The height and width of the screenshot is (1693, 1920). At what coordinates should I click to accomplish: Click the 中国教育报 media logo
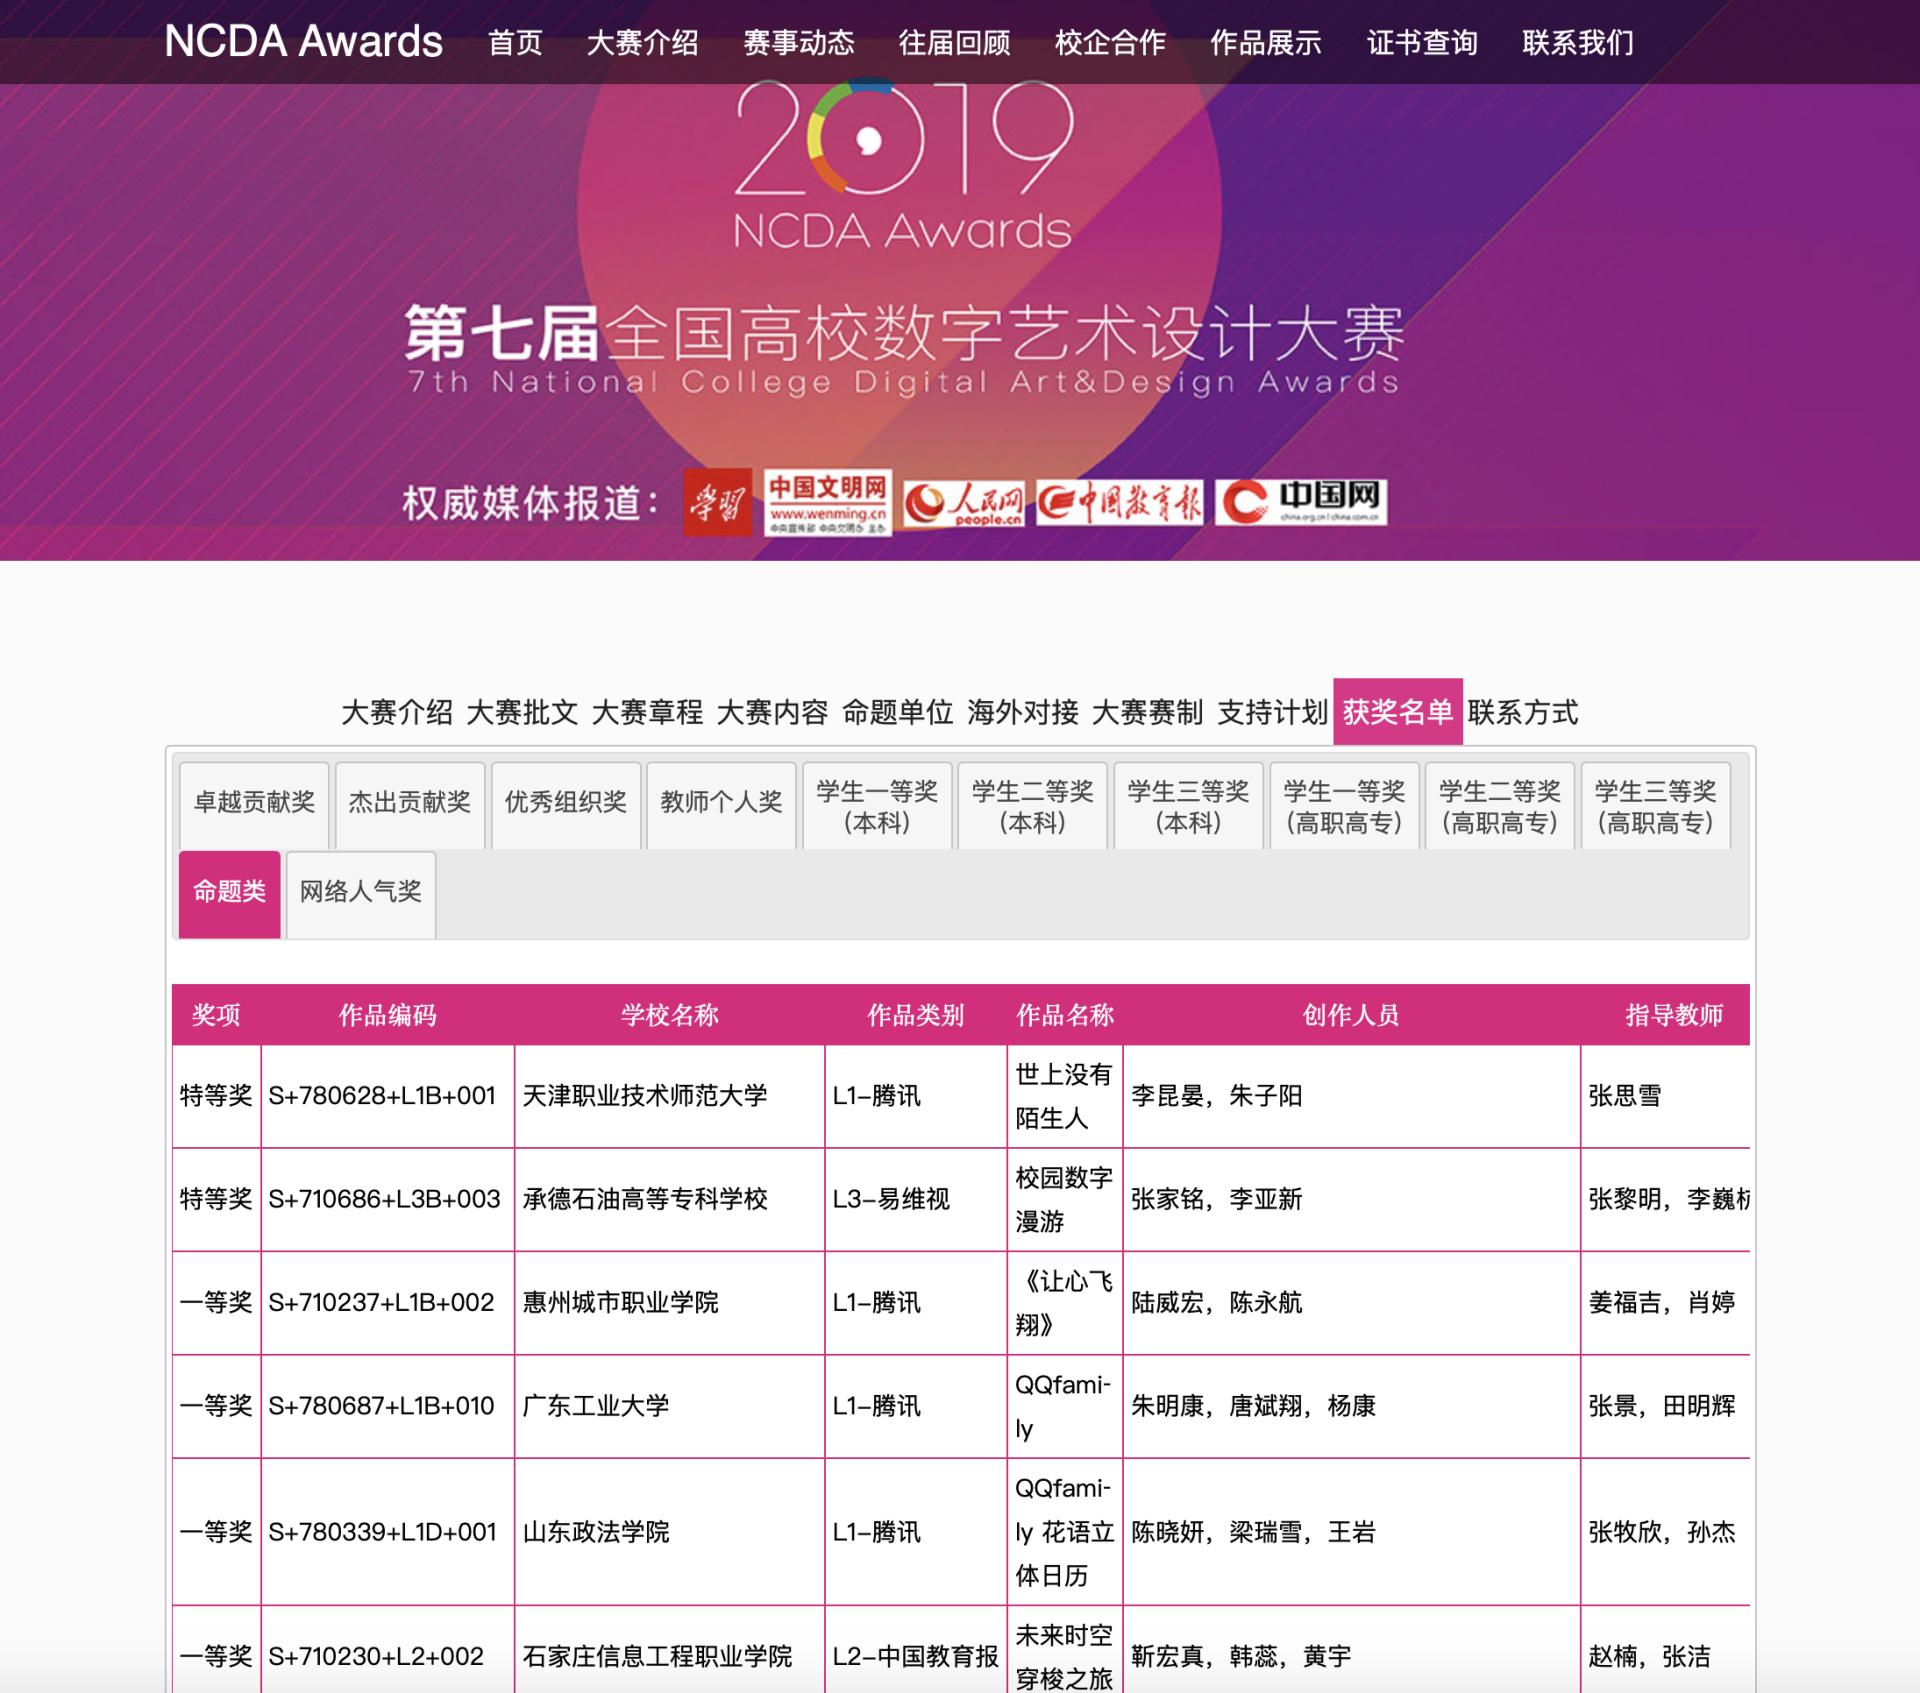1119,502
